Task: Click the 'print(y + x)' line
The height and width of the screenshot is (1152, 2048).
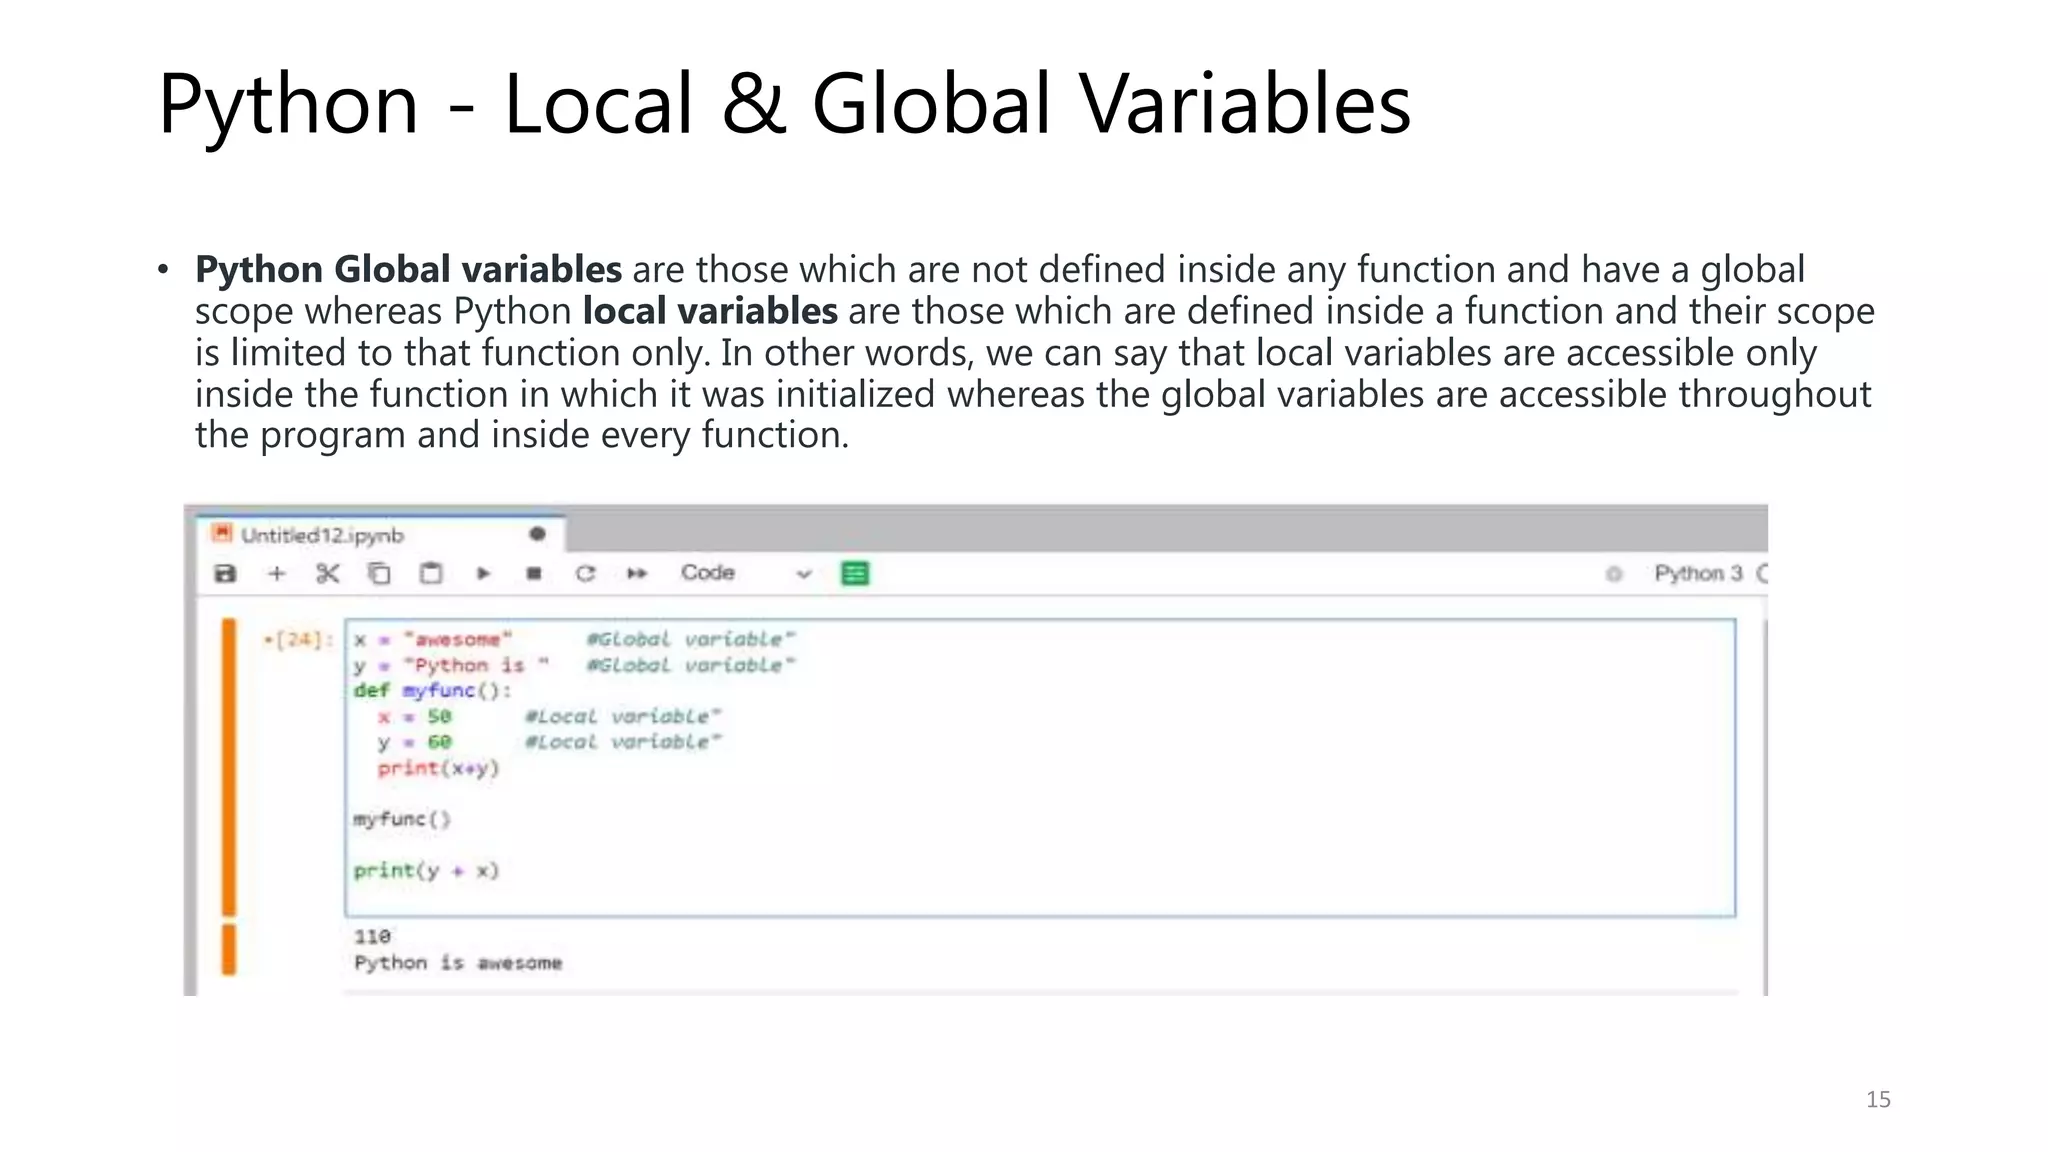Action: click(426, 870)
